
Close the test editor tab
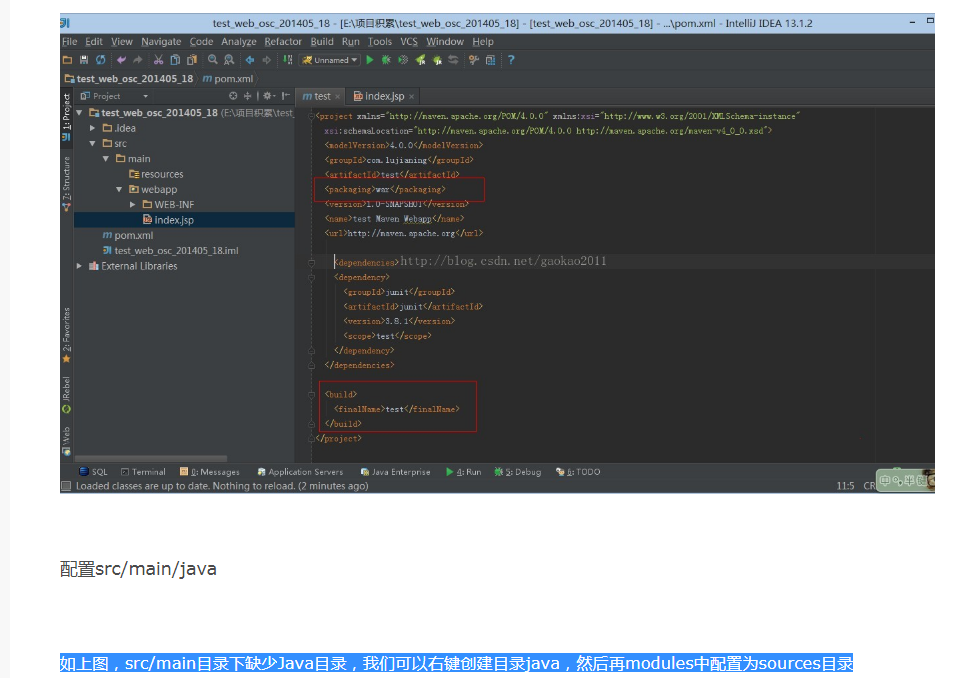tap(338, 97)
